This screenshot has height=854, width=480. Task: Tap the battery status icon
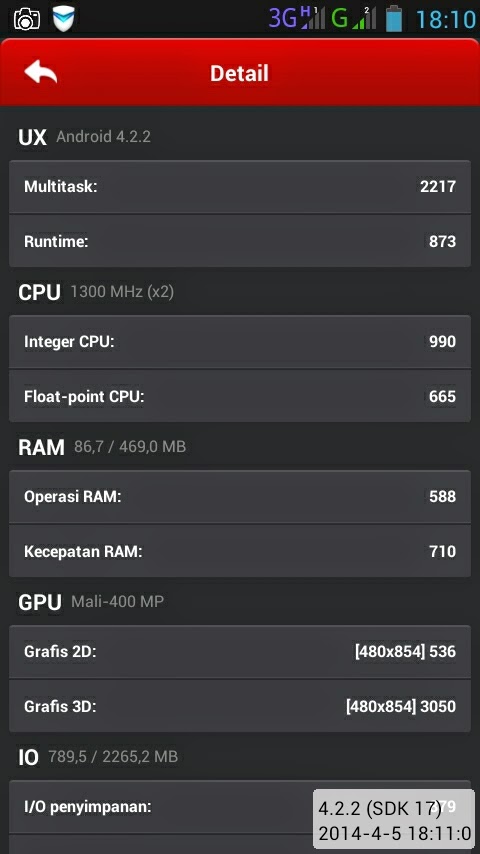pos(394,18)
